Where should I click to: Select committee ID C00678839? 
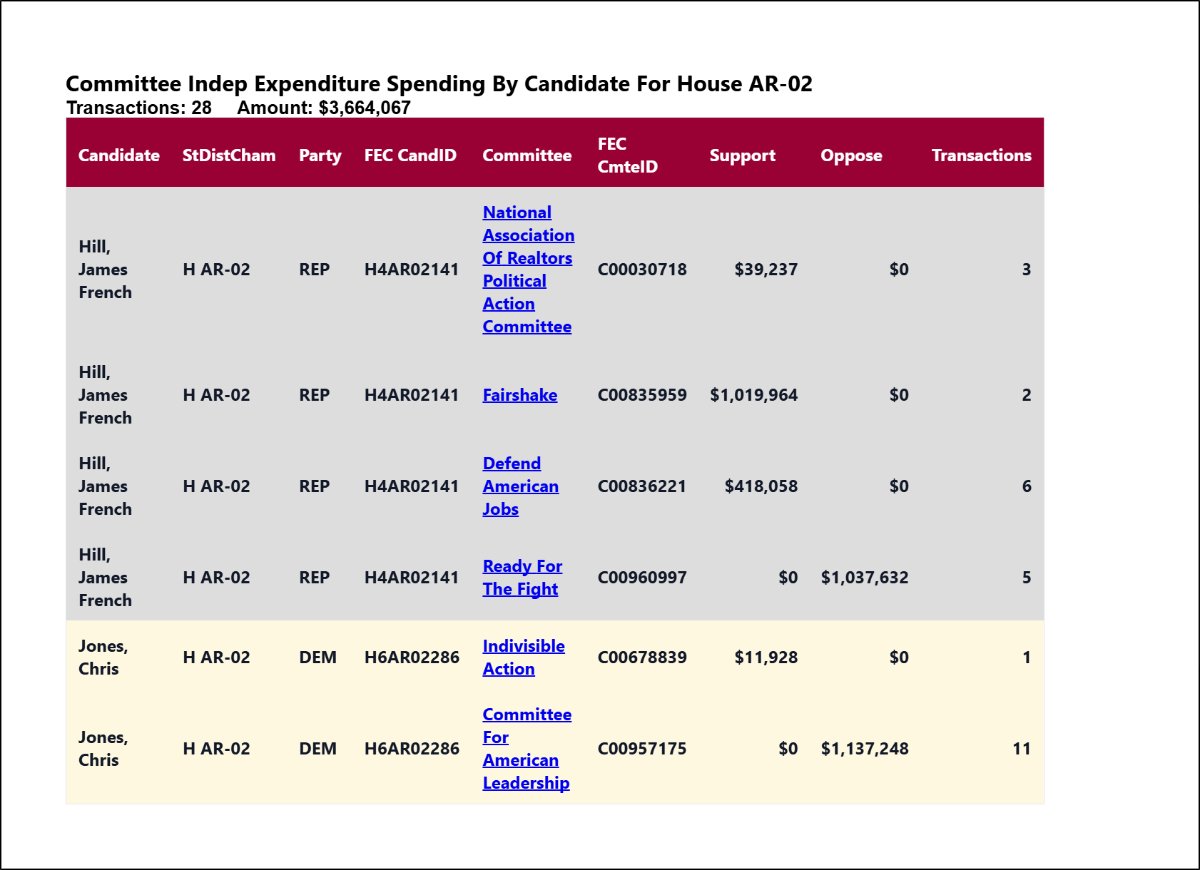pyautogui.click(x=642, y=657)
